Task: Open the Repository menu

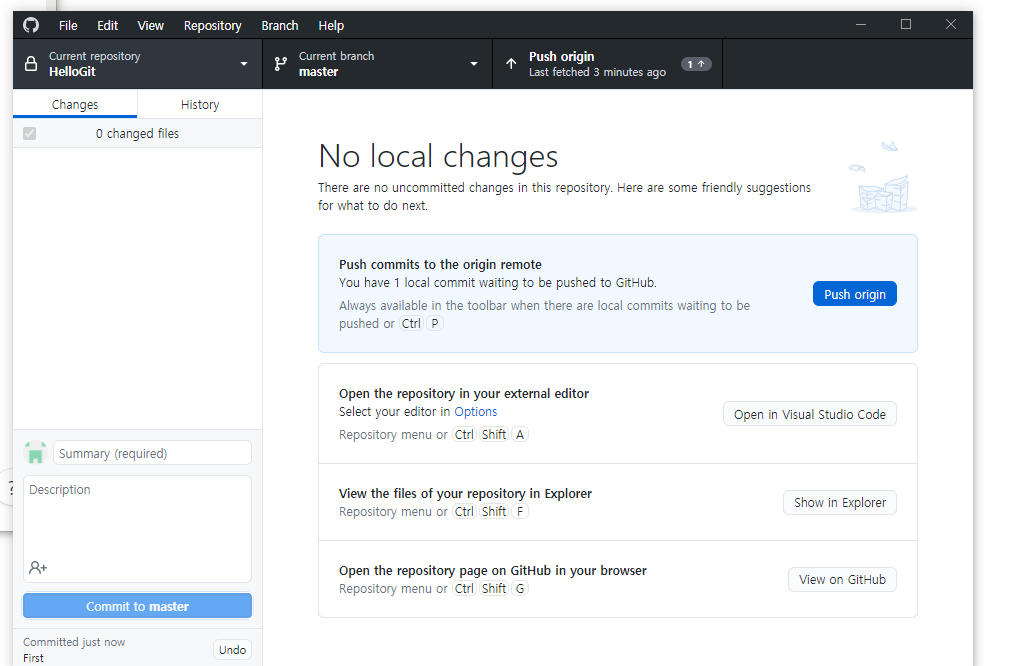Action: coord(212,25)
